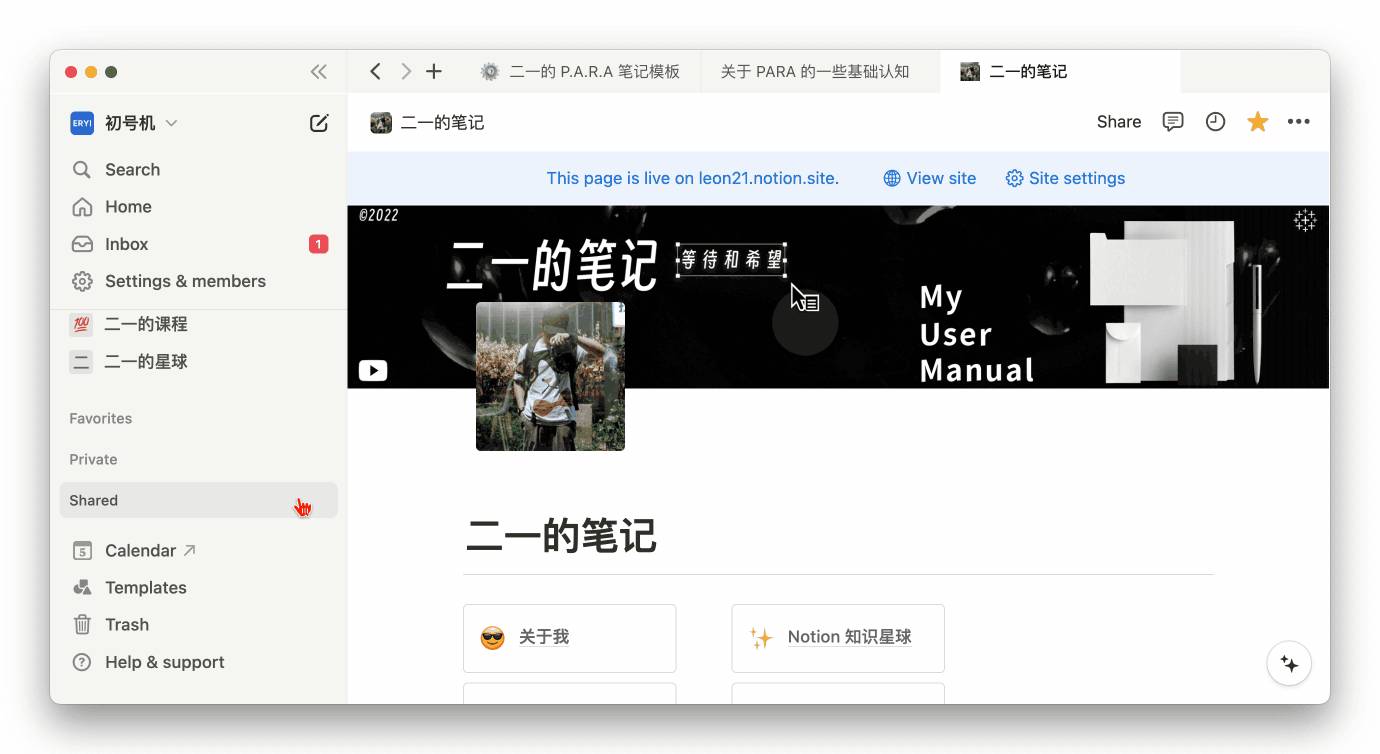Click the Notion AI sparkle button
This screenshot has width=1380, height=754.
(x=1289, y=664)
